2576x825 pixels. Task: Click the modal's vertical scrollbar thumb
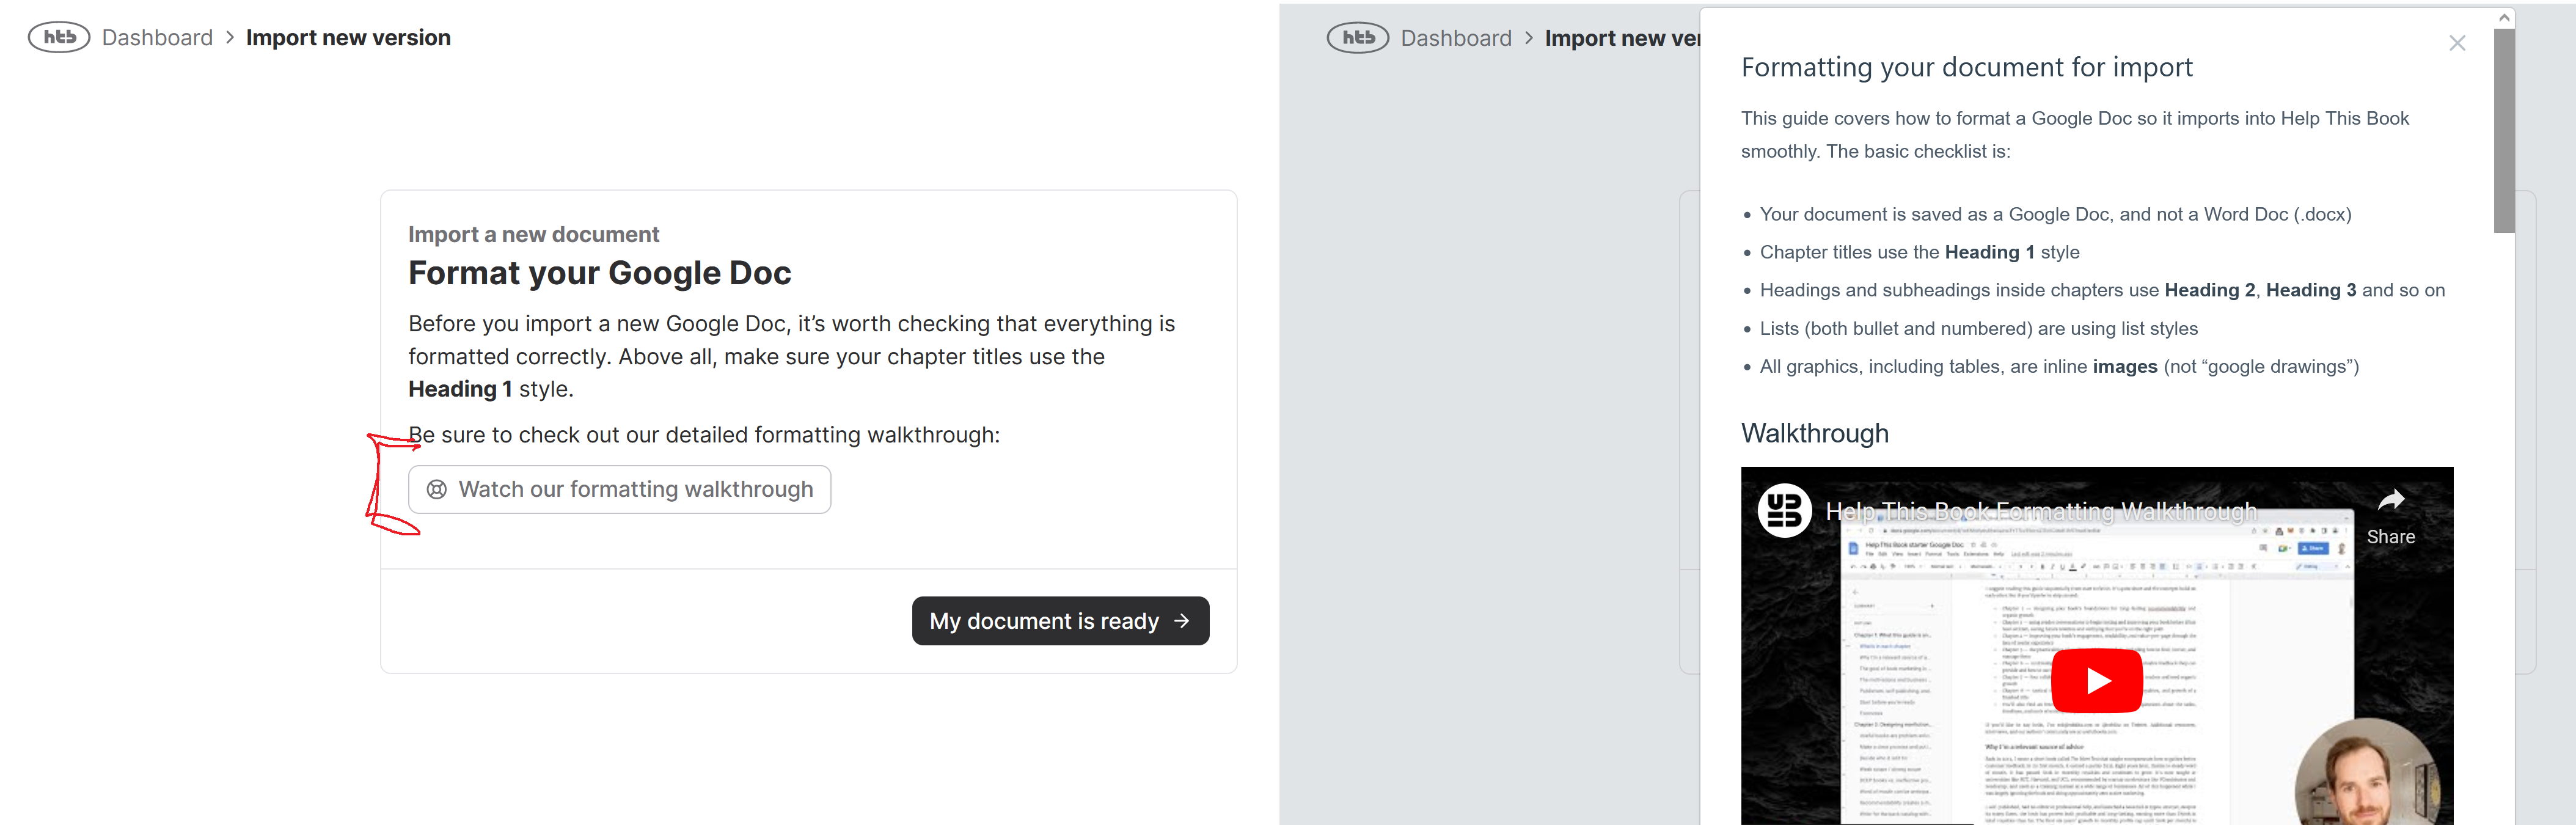(x=2504, y=130)
